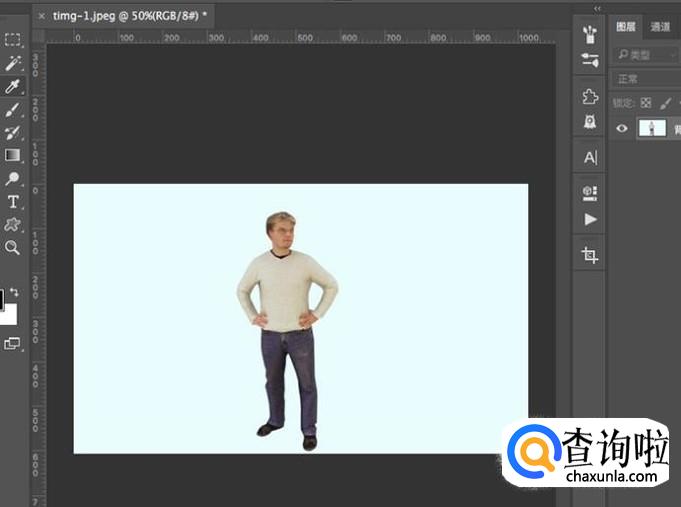Select the Type tool
This screenshot has height=507, width=681.
(12, 202)
